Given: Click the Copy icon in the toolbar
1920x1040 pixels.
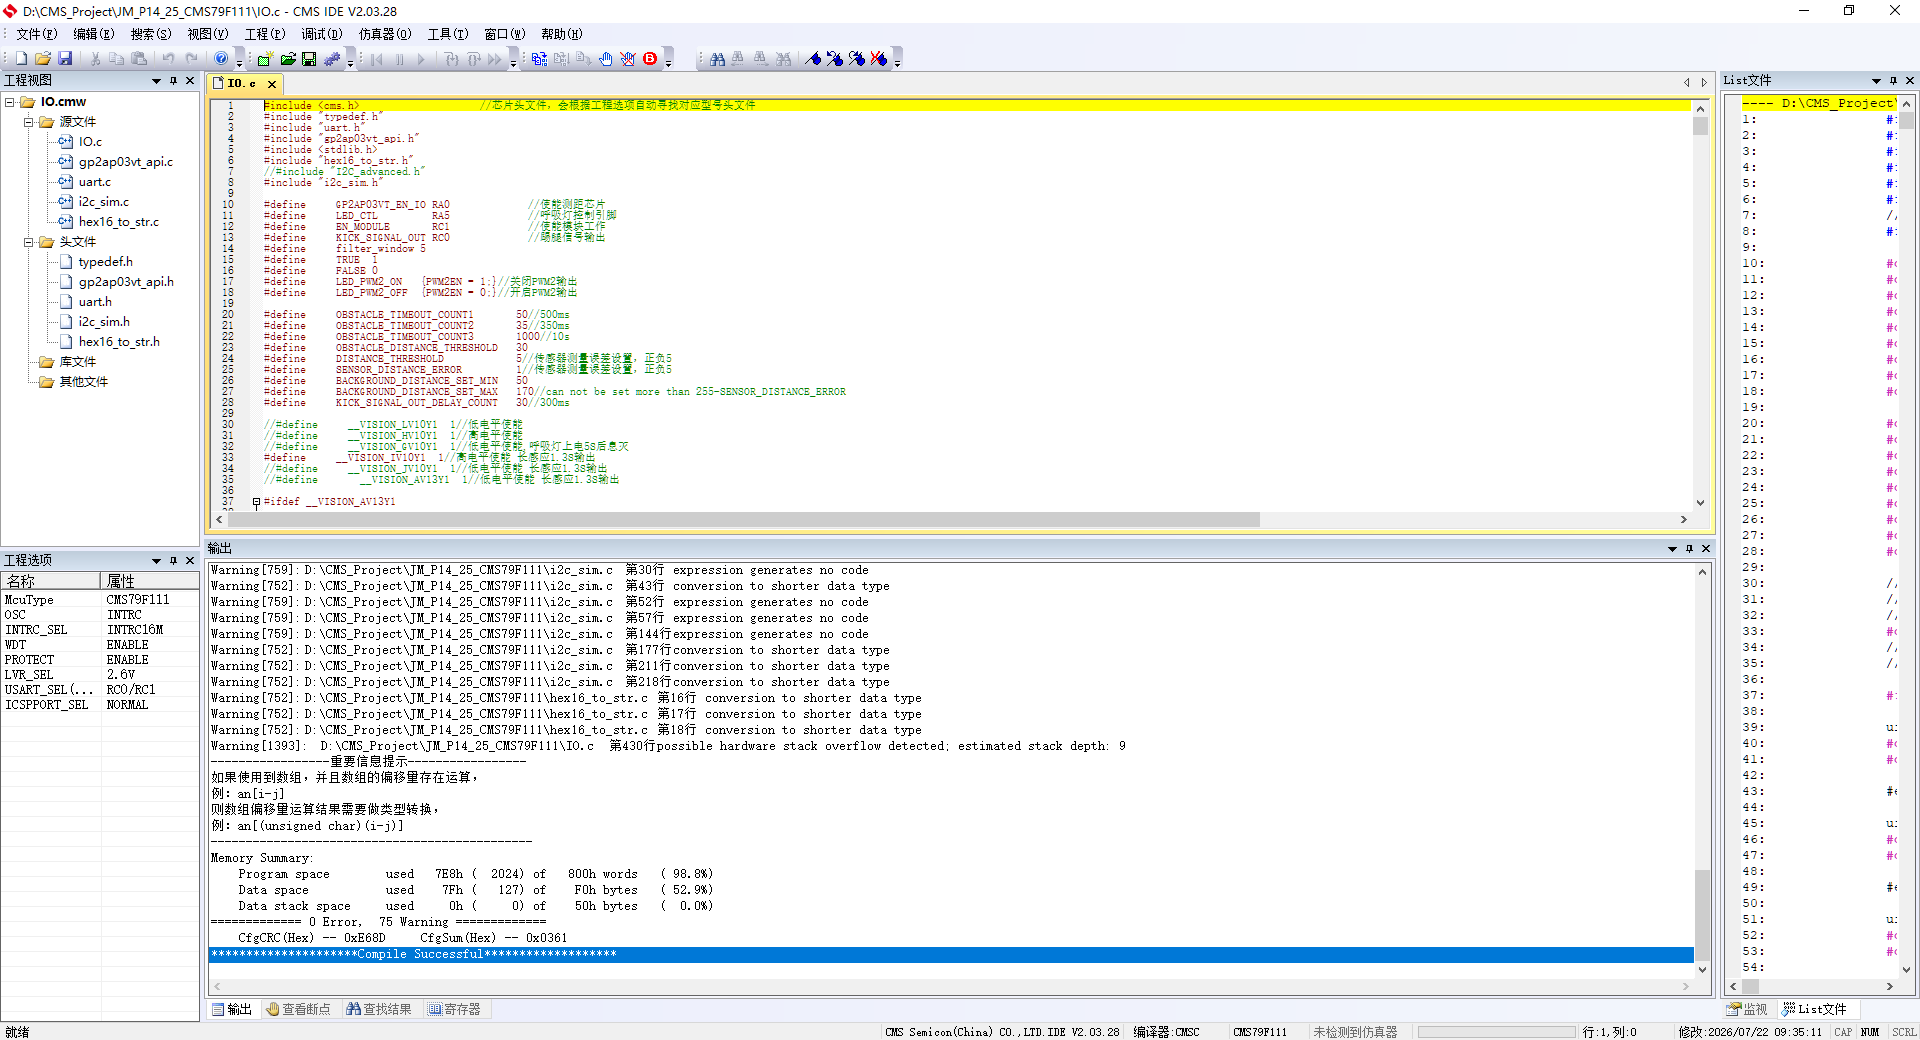Looking at the screenshot, I should [117, 59].
